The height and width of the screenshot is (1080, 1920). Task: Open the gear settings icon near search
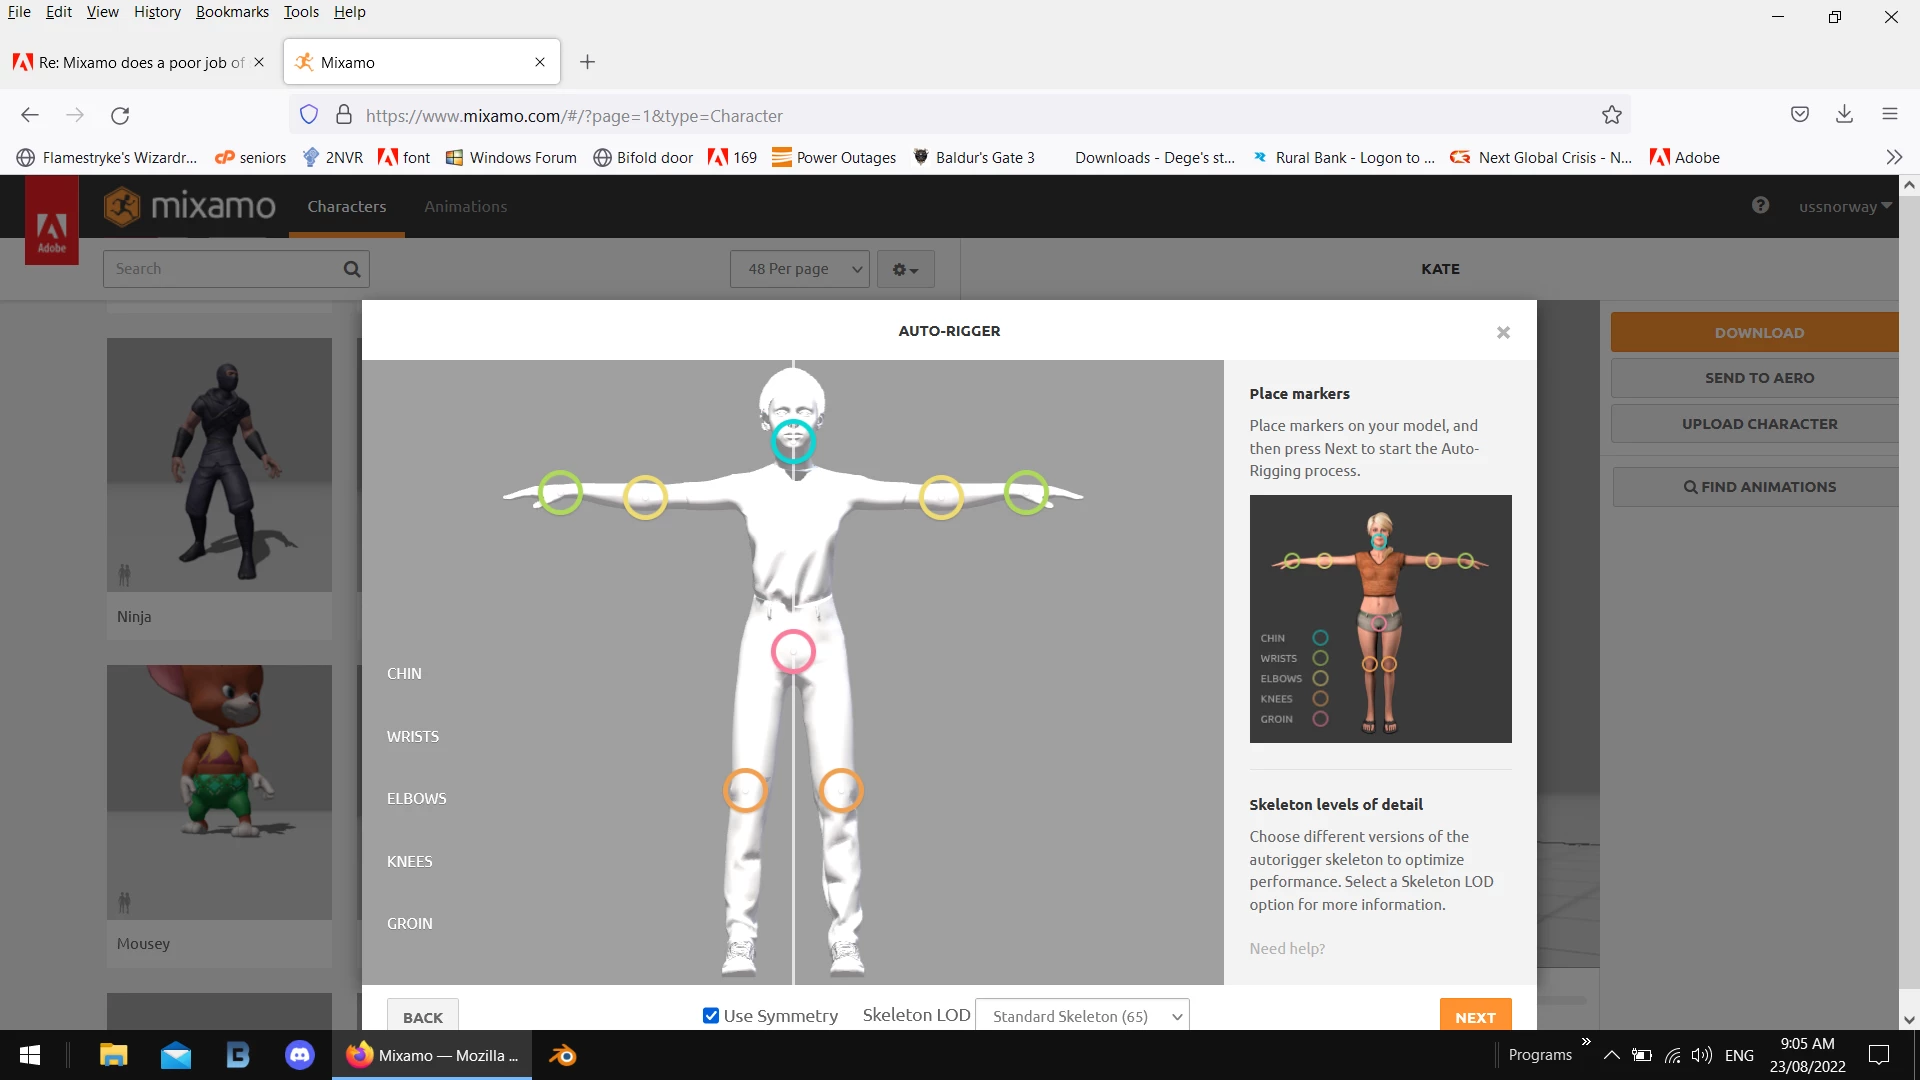coord(905,269)
